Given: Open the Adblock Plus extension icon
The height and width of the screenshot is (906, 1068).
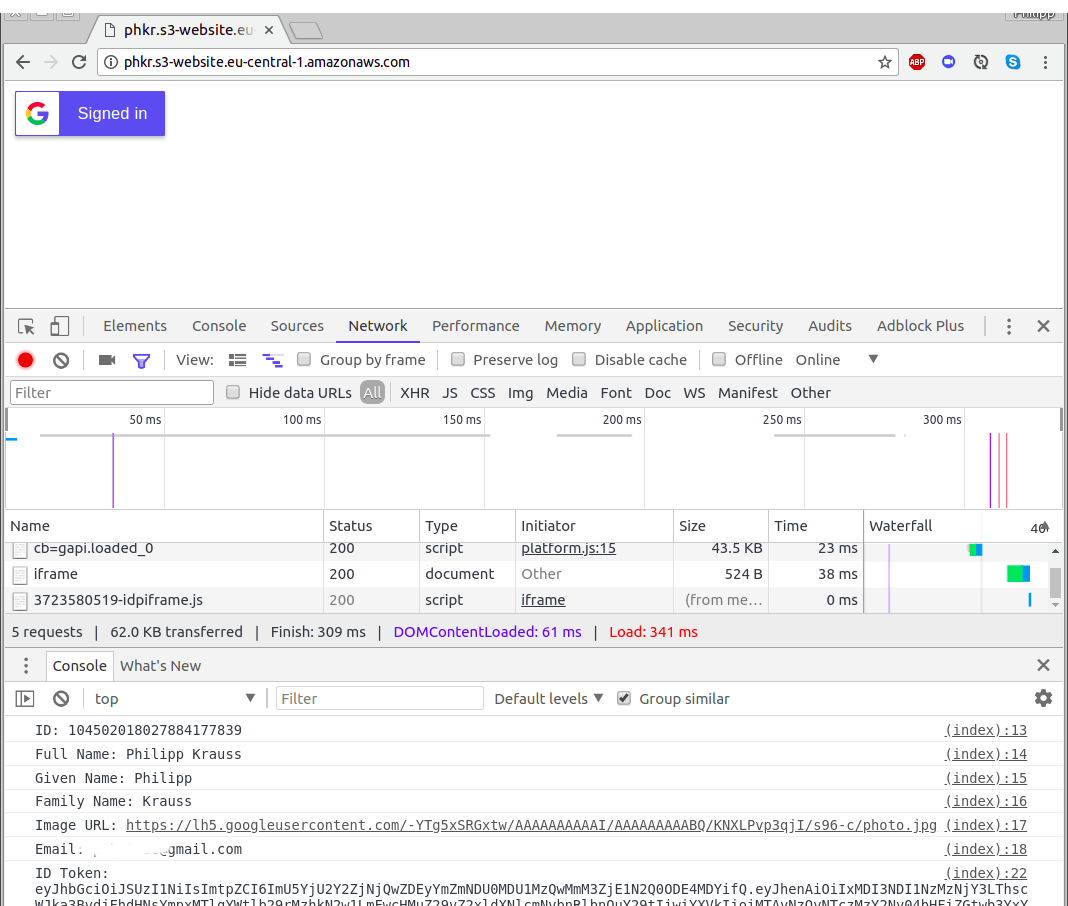Looking at the screenshot, I should (x=917, y=62).
